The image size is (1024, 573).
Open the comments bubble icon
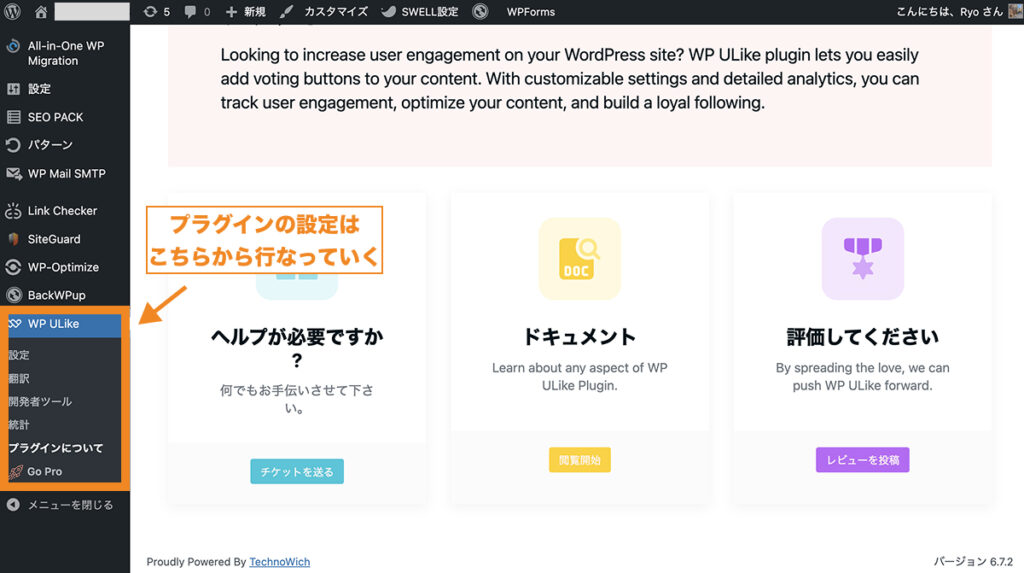197,12
